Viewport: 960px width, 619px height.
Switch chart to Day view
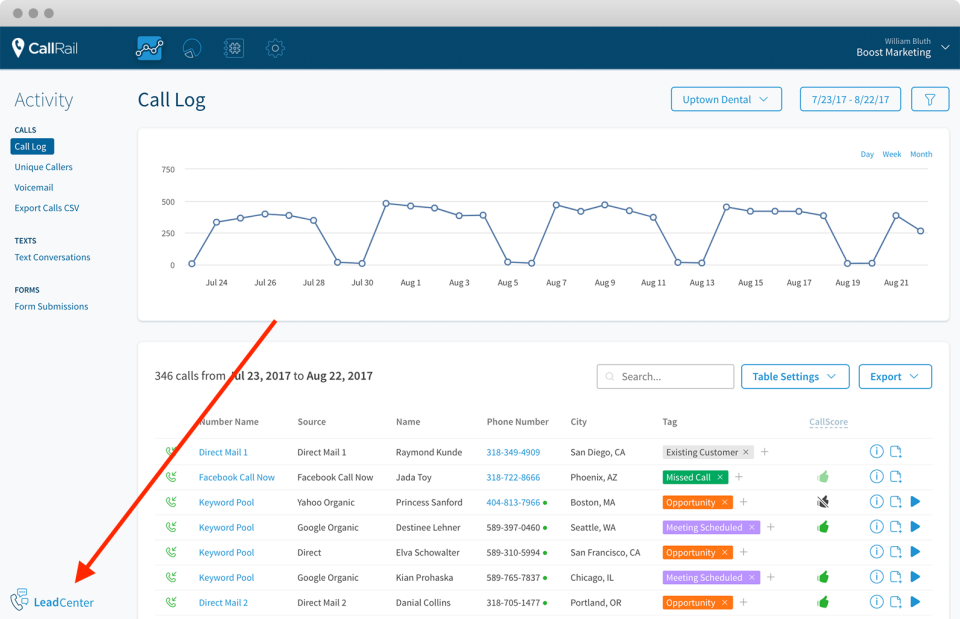click(x=867, y=154)
